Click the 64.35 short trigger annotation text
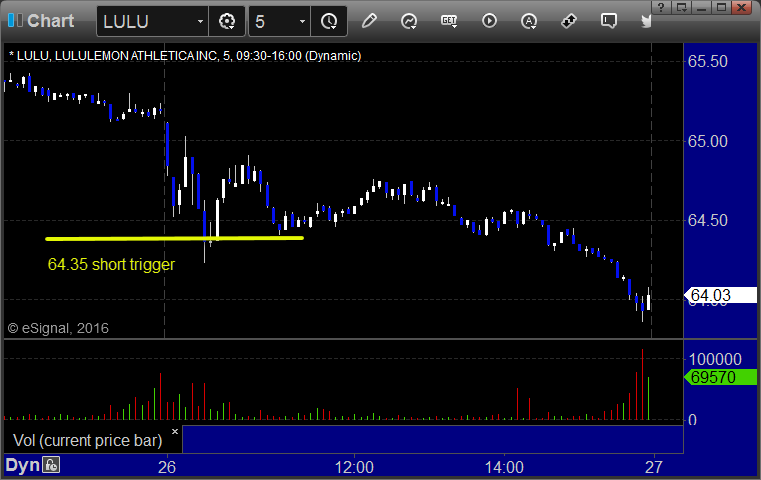Viewport: 761px width, 480px height. tap(111, 265)
